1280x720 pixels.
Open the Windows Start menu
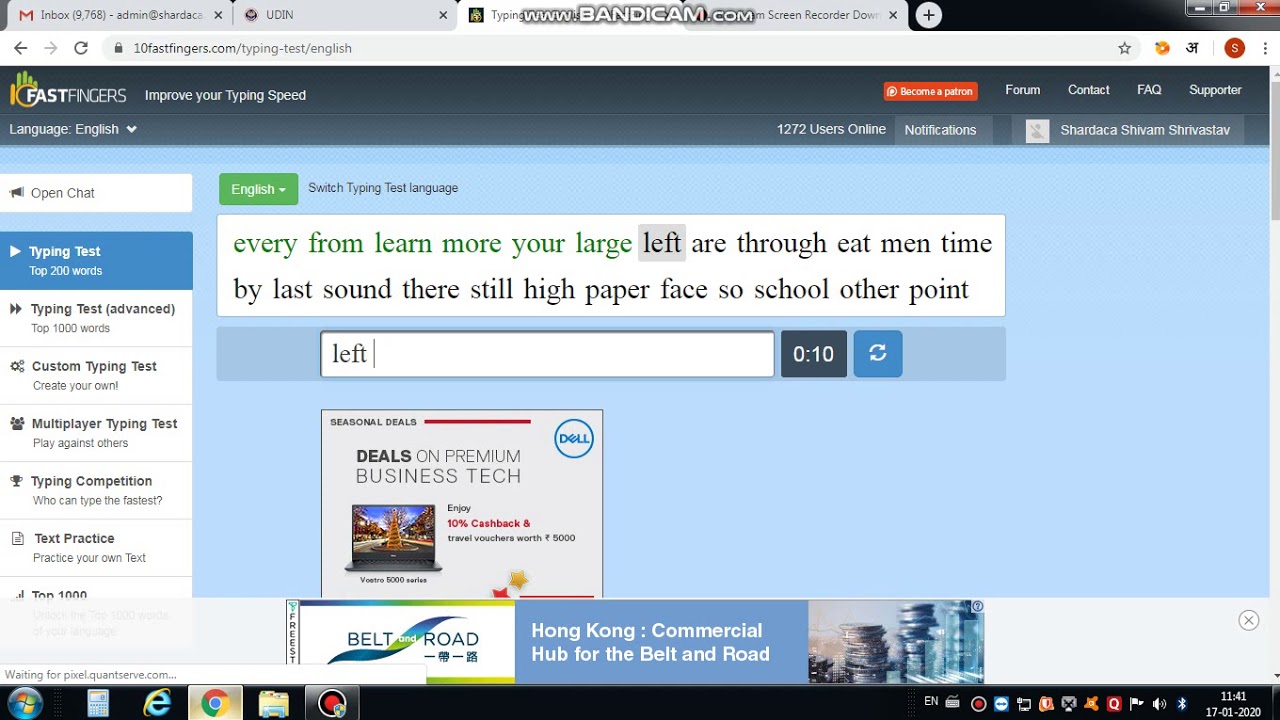[x=24, y=703]
